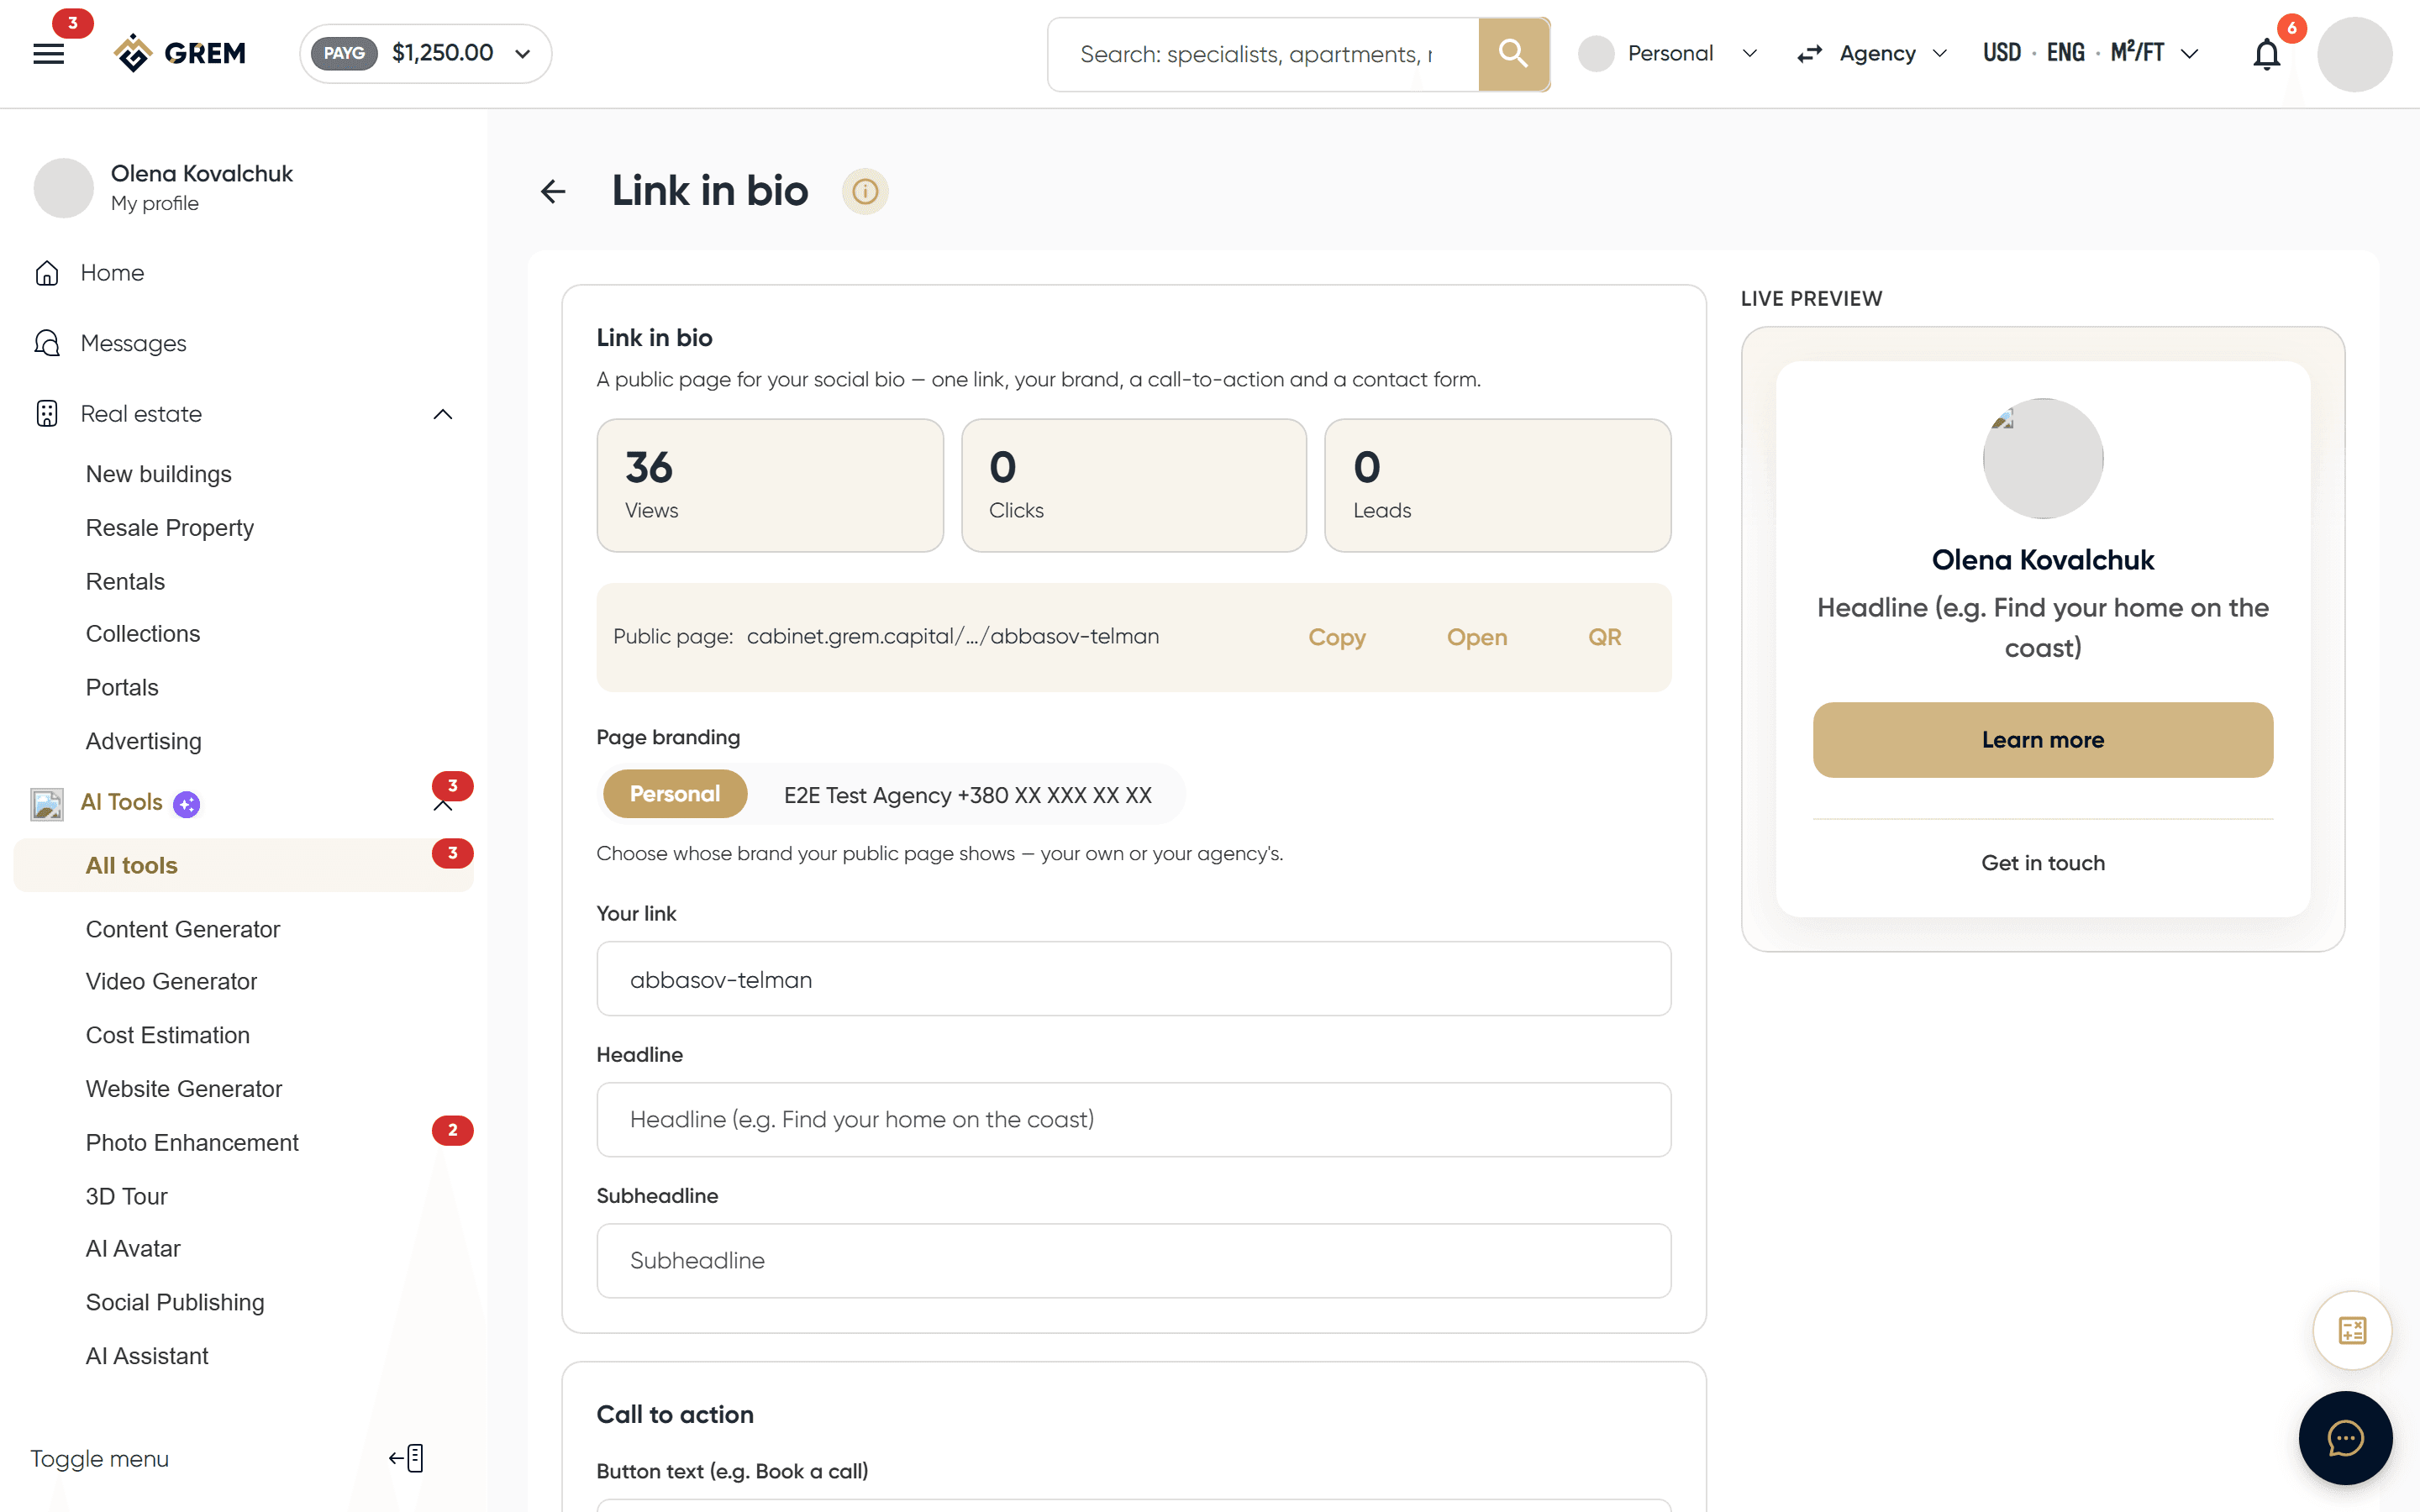Click Learn more in live preview

pyautogui.click(x=2043, y=740)
